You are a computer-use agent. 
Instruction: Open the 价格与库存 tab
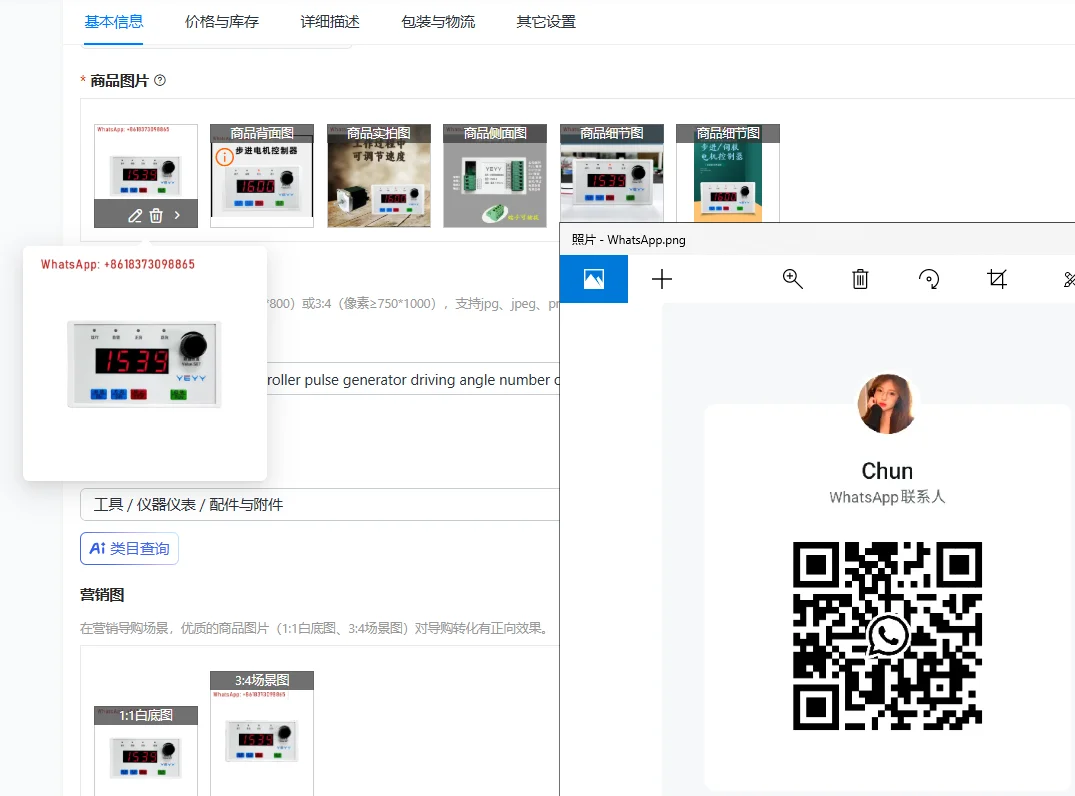coord(221,22)
